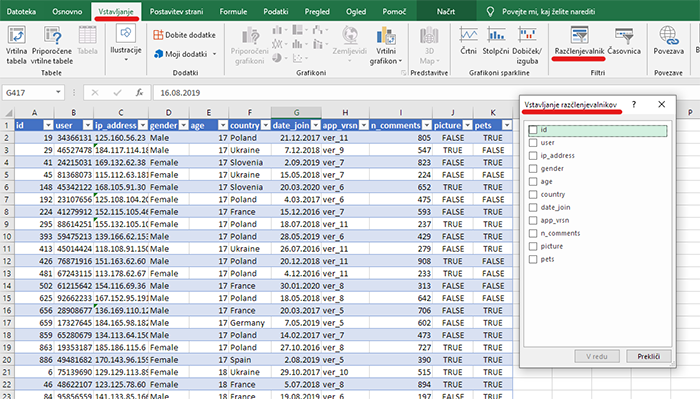Open the country column filter dropdown
Image resolution: width=700 pixels, height=399 pixels.
[266, 125]
